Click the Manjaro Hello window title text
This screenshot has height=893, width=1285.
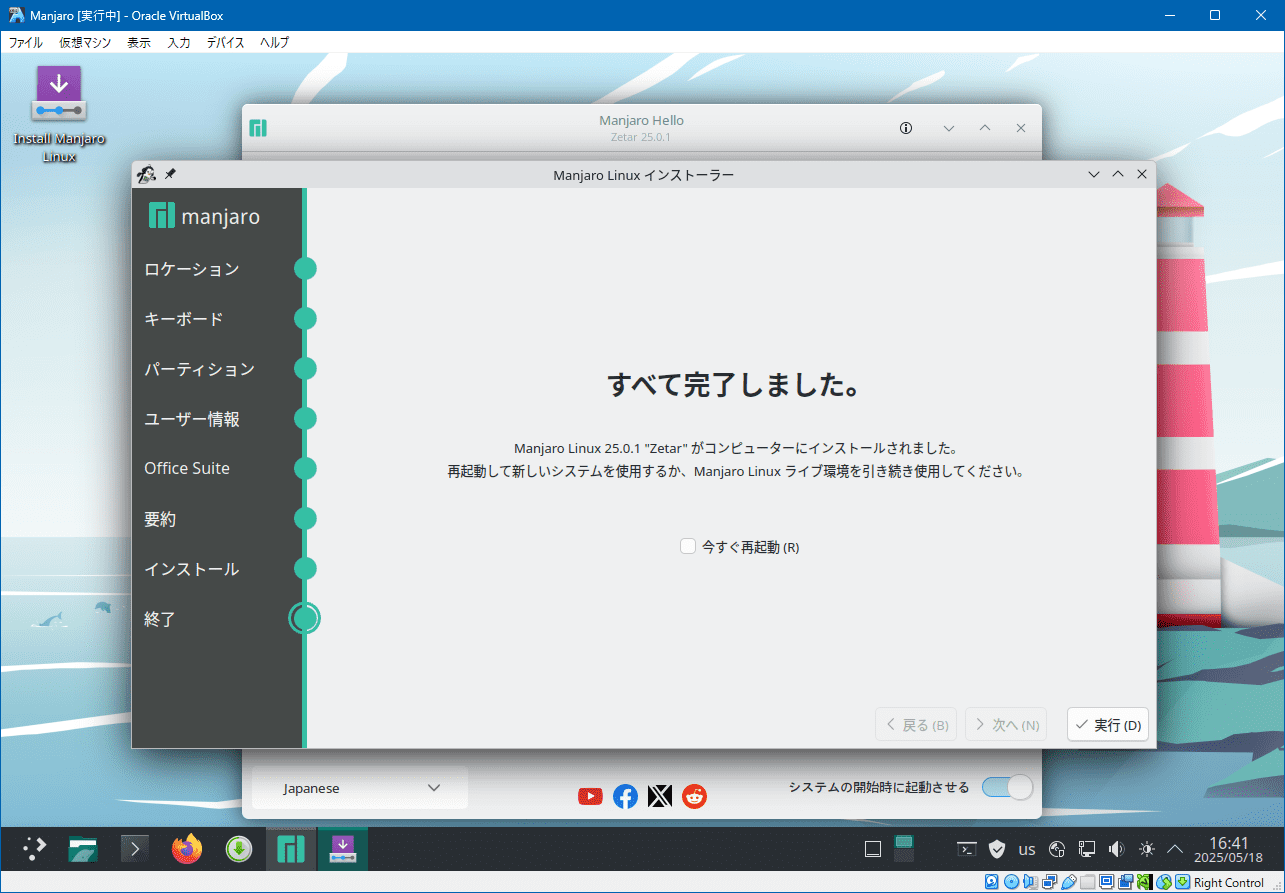click(641, 120)
